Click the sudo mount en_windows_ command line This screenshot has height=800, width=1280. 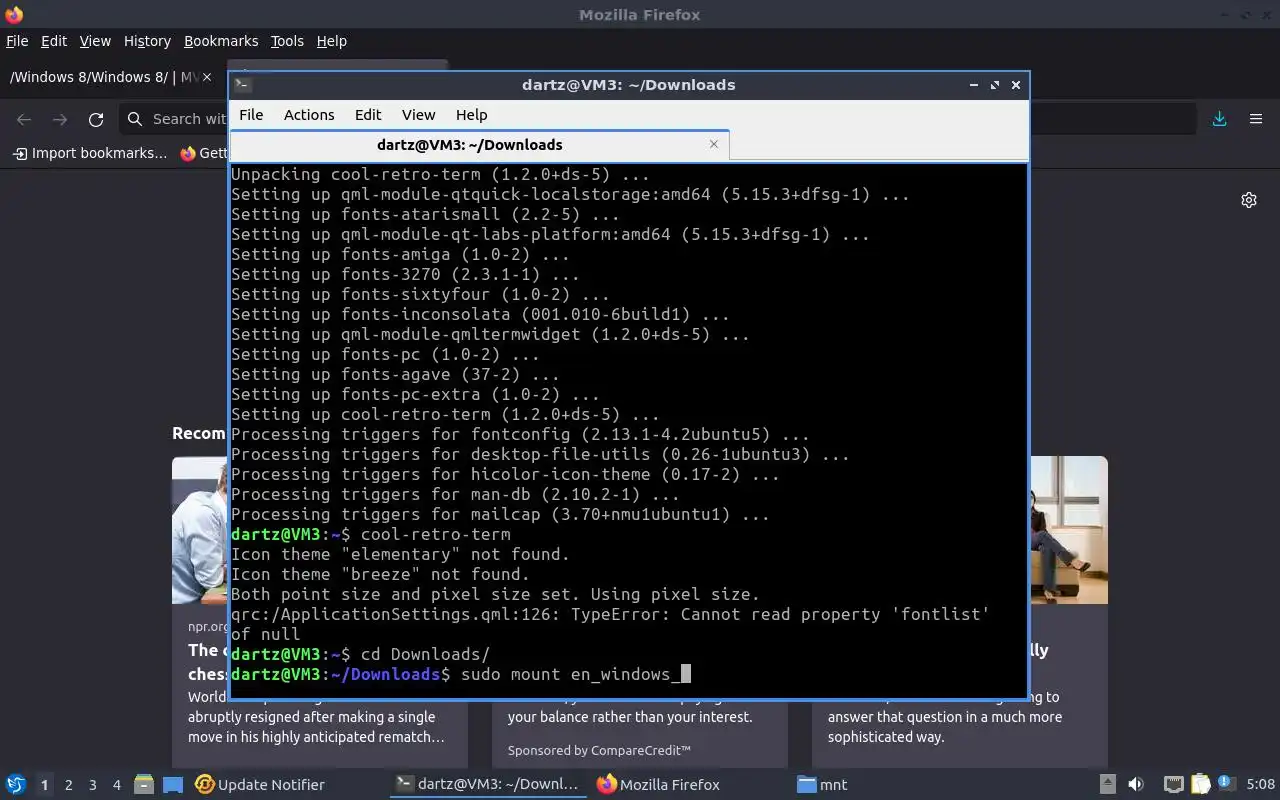(x=460, y=674)
